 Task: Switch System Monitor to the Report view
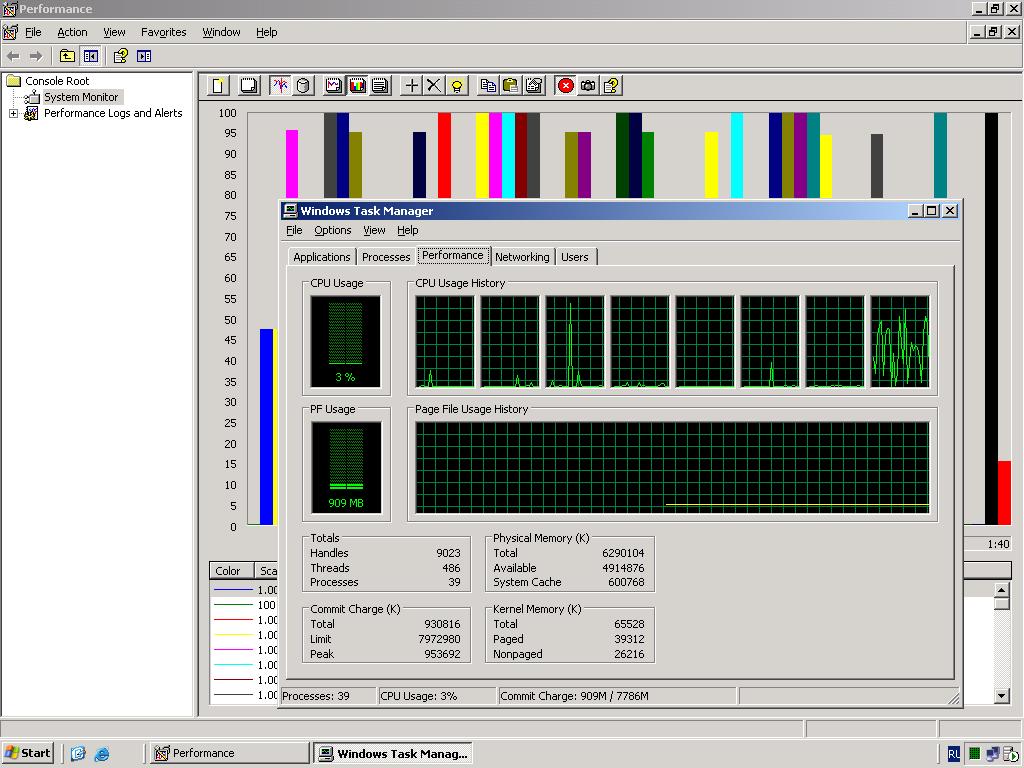(380, 86)
